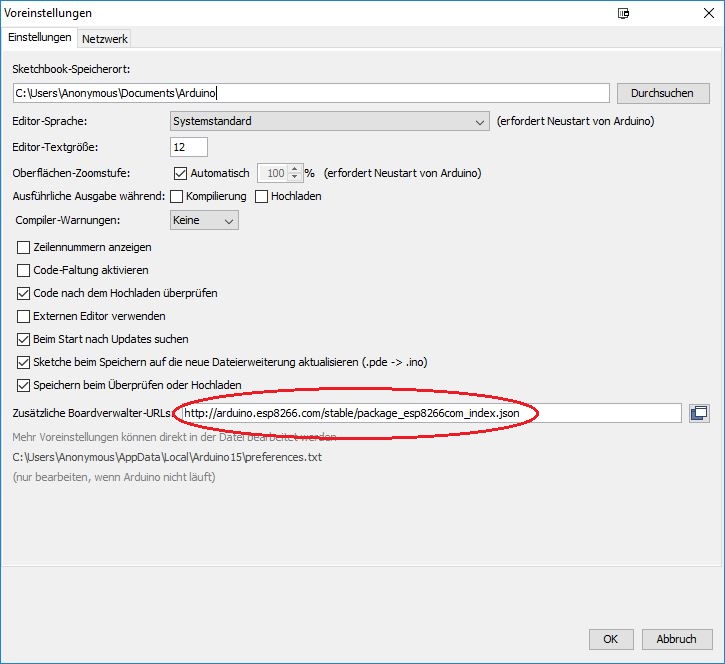The width and height of the screenshot is (725, 664).
Task: Click the 'Compiler-Warnungen:' label
Action: (68, 221)
